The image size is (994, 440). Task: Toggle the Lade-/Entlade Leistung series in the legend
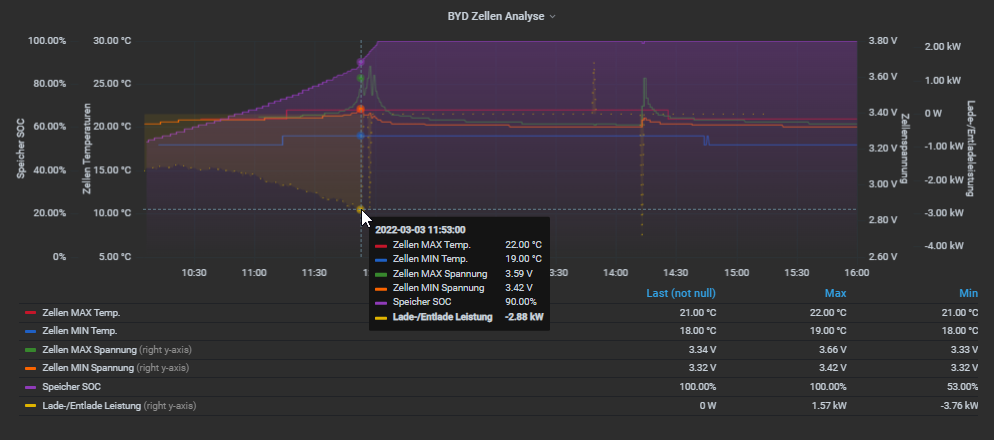click(x=91, y=405)
